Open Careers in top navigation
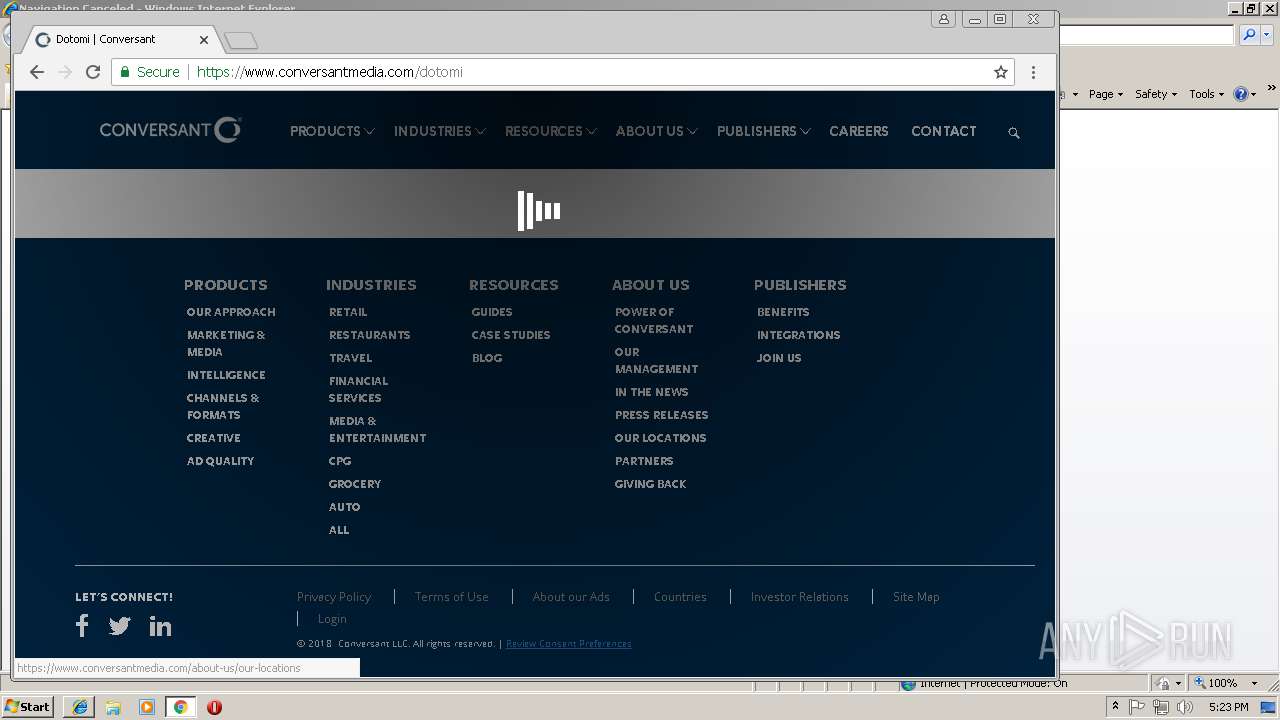 (859, 131)
